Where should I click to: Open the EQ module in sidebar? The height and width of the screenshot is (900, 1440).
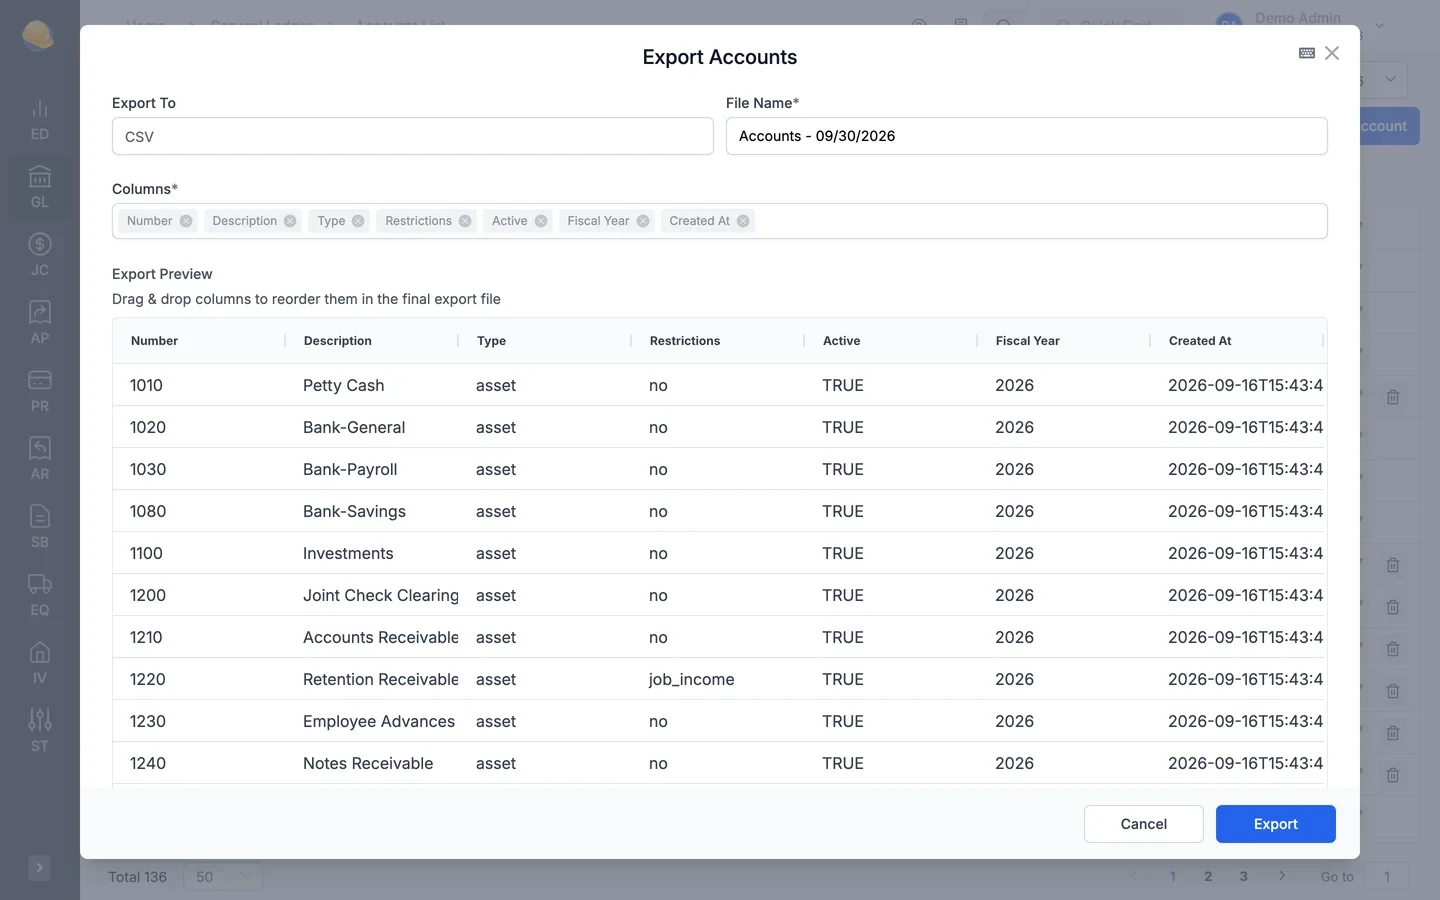coord(40,595)
